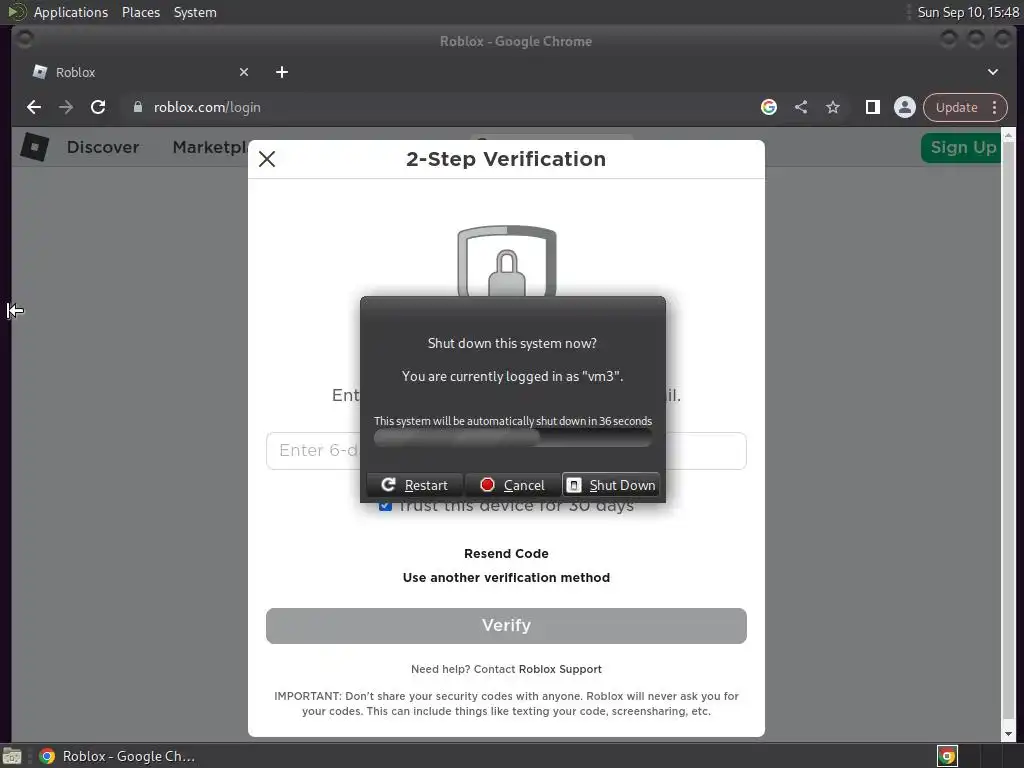Click the Roblox logo in the header
1024x768 pixels.
tap(35, 146)
